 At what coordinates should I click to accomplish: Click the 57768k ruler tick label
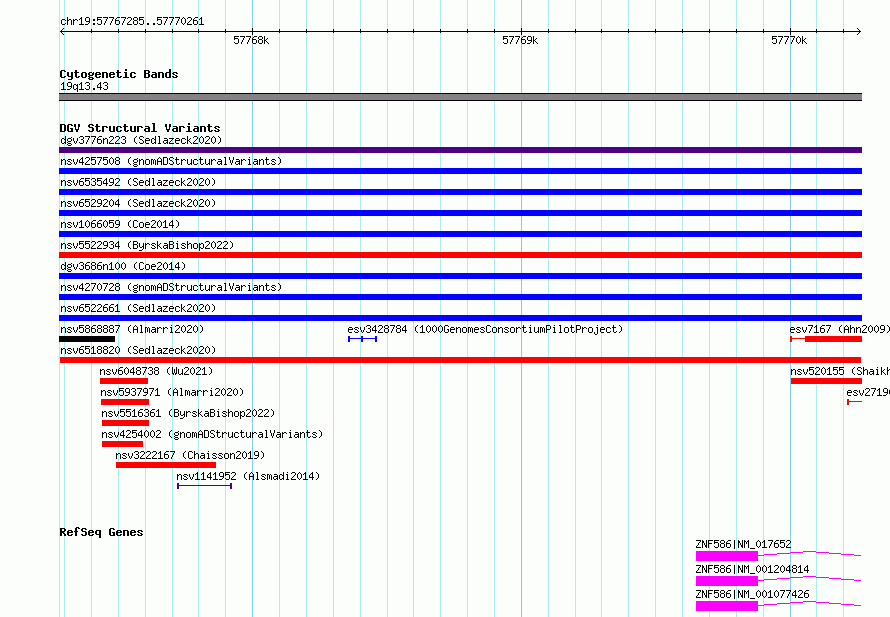251,40
